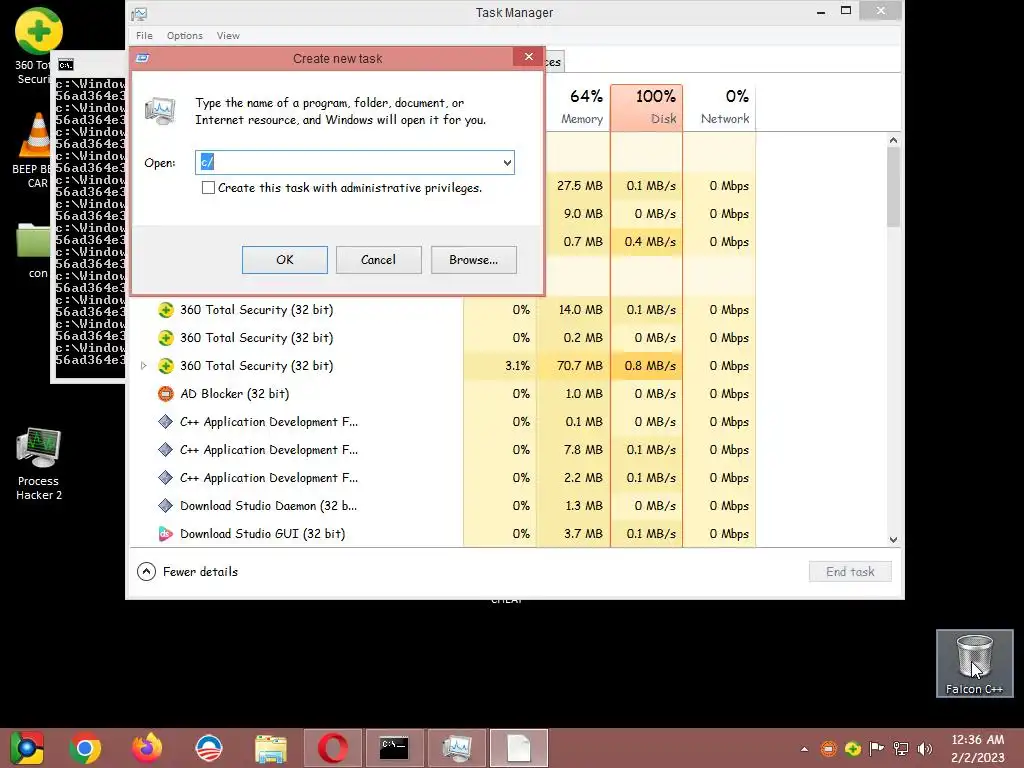Screen dimensions: 1024x768
Task: Click the Download Studio GUI process icon
Action: pos(166,534)
